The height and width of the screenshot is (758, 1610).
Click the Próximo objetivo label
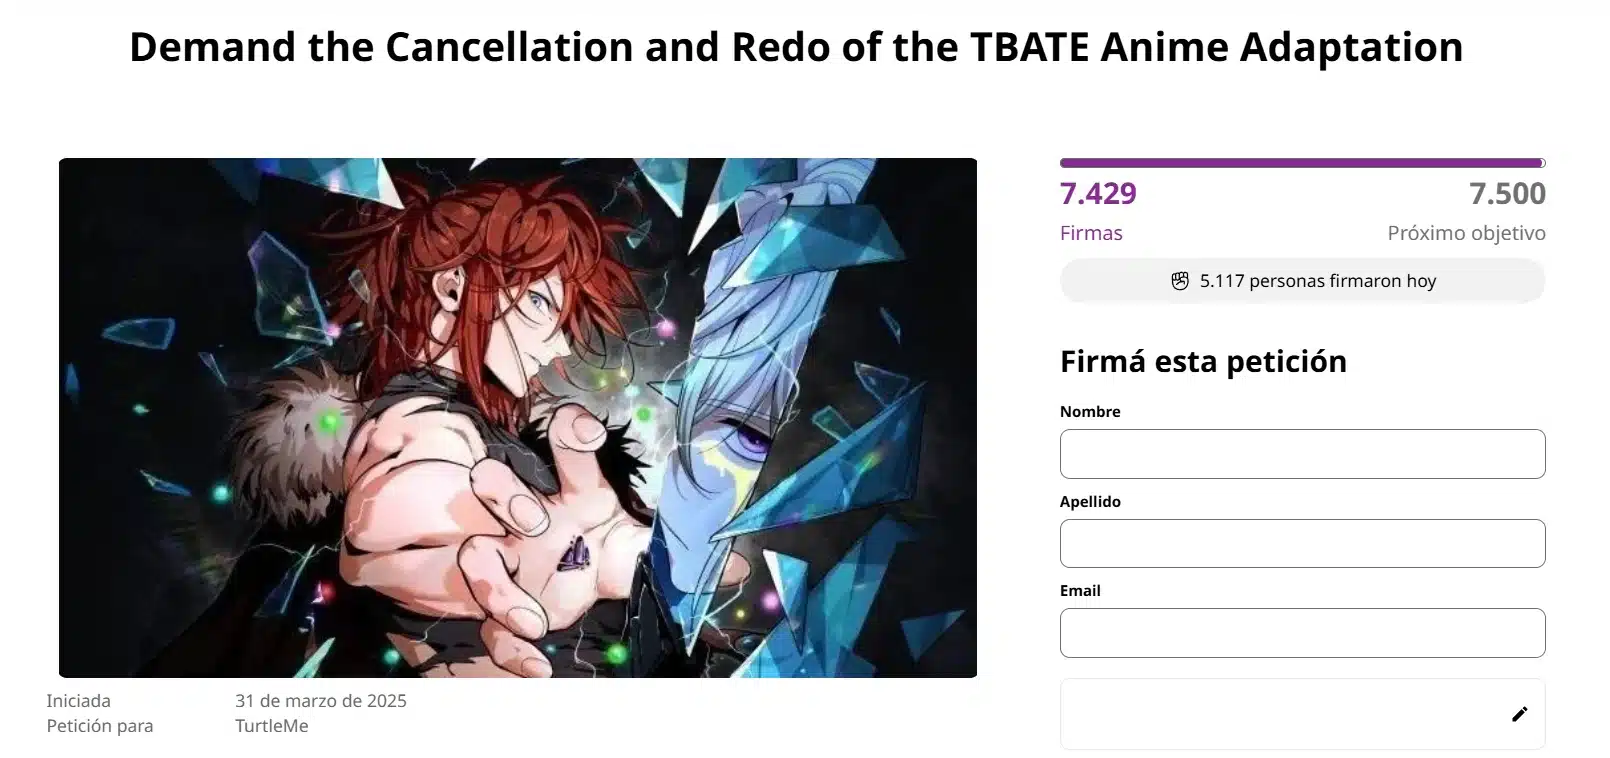point(1466,233)
